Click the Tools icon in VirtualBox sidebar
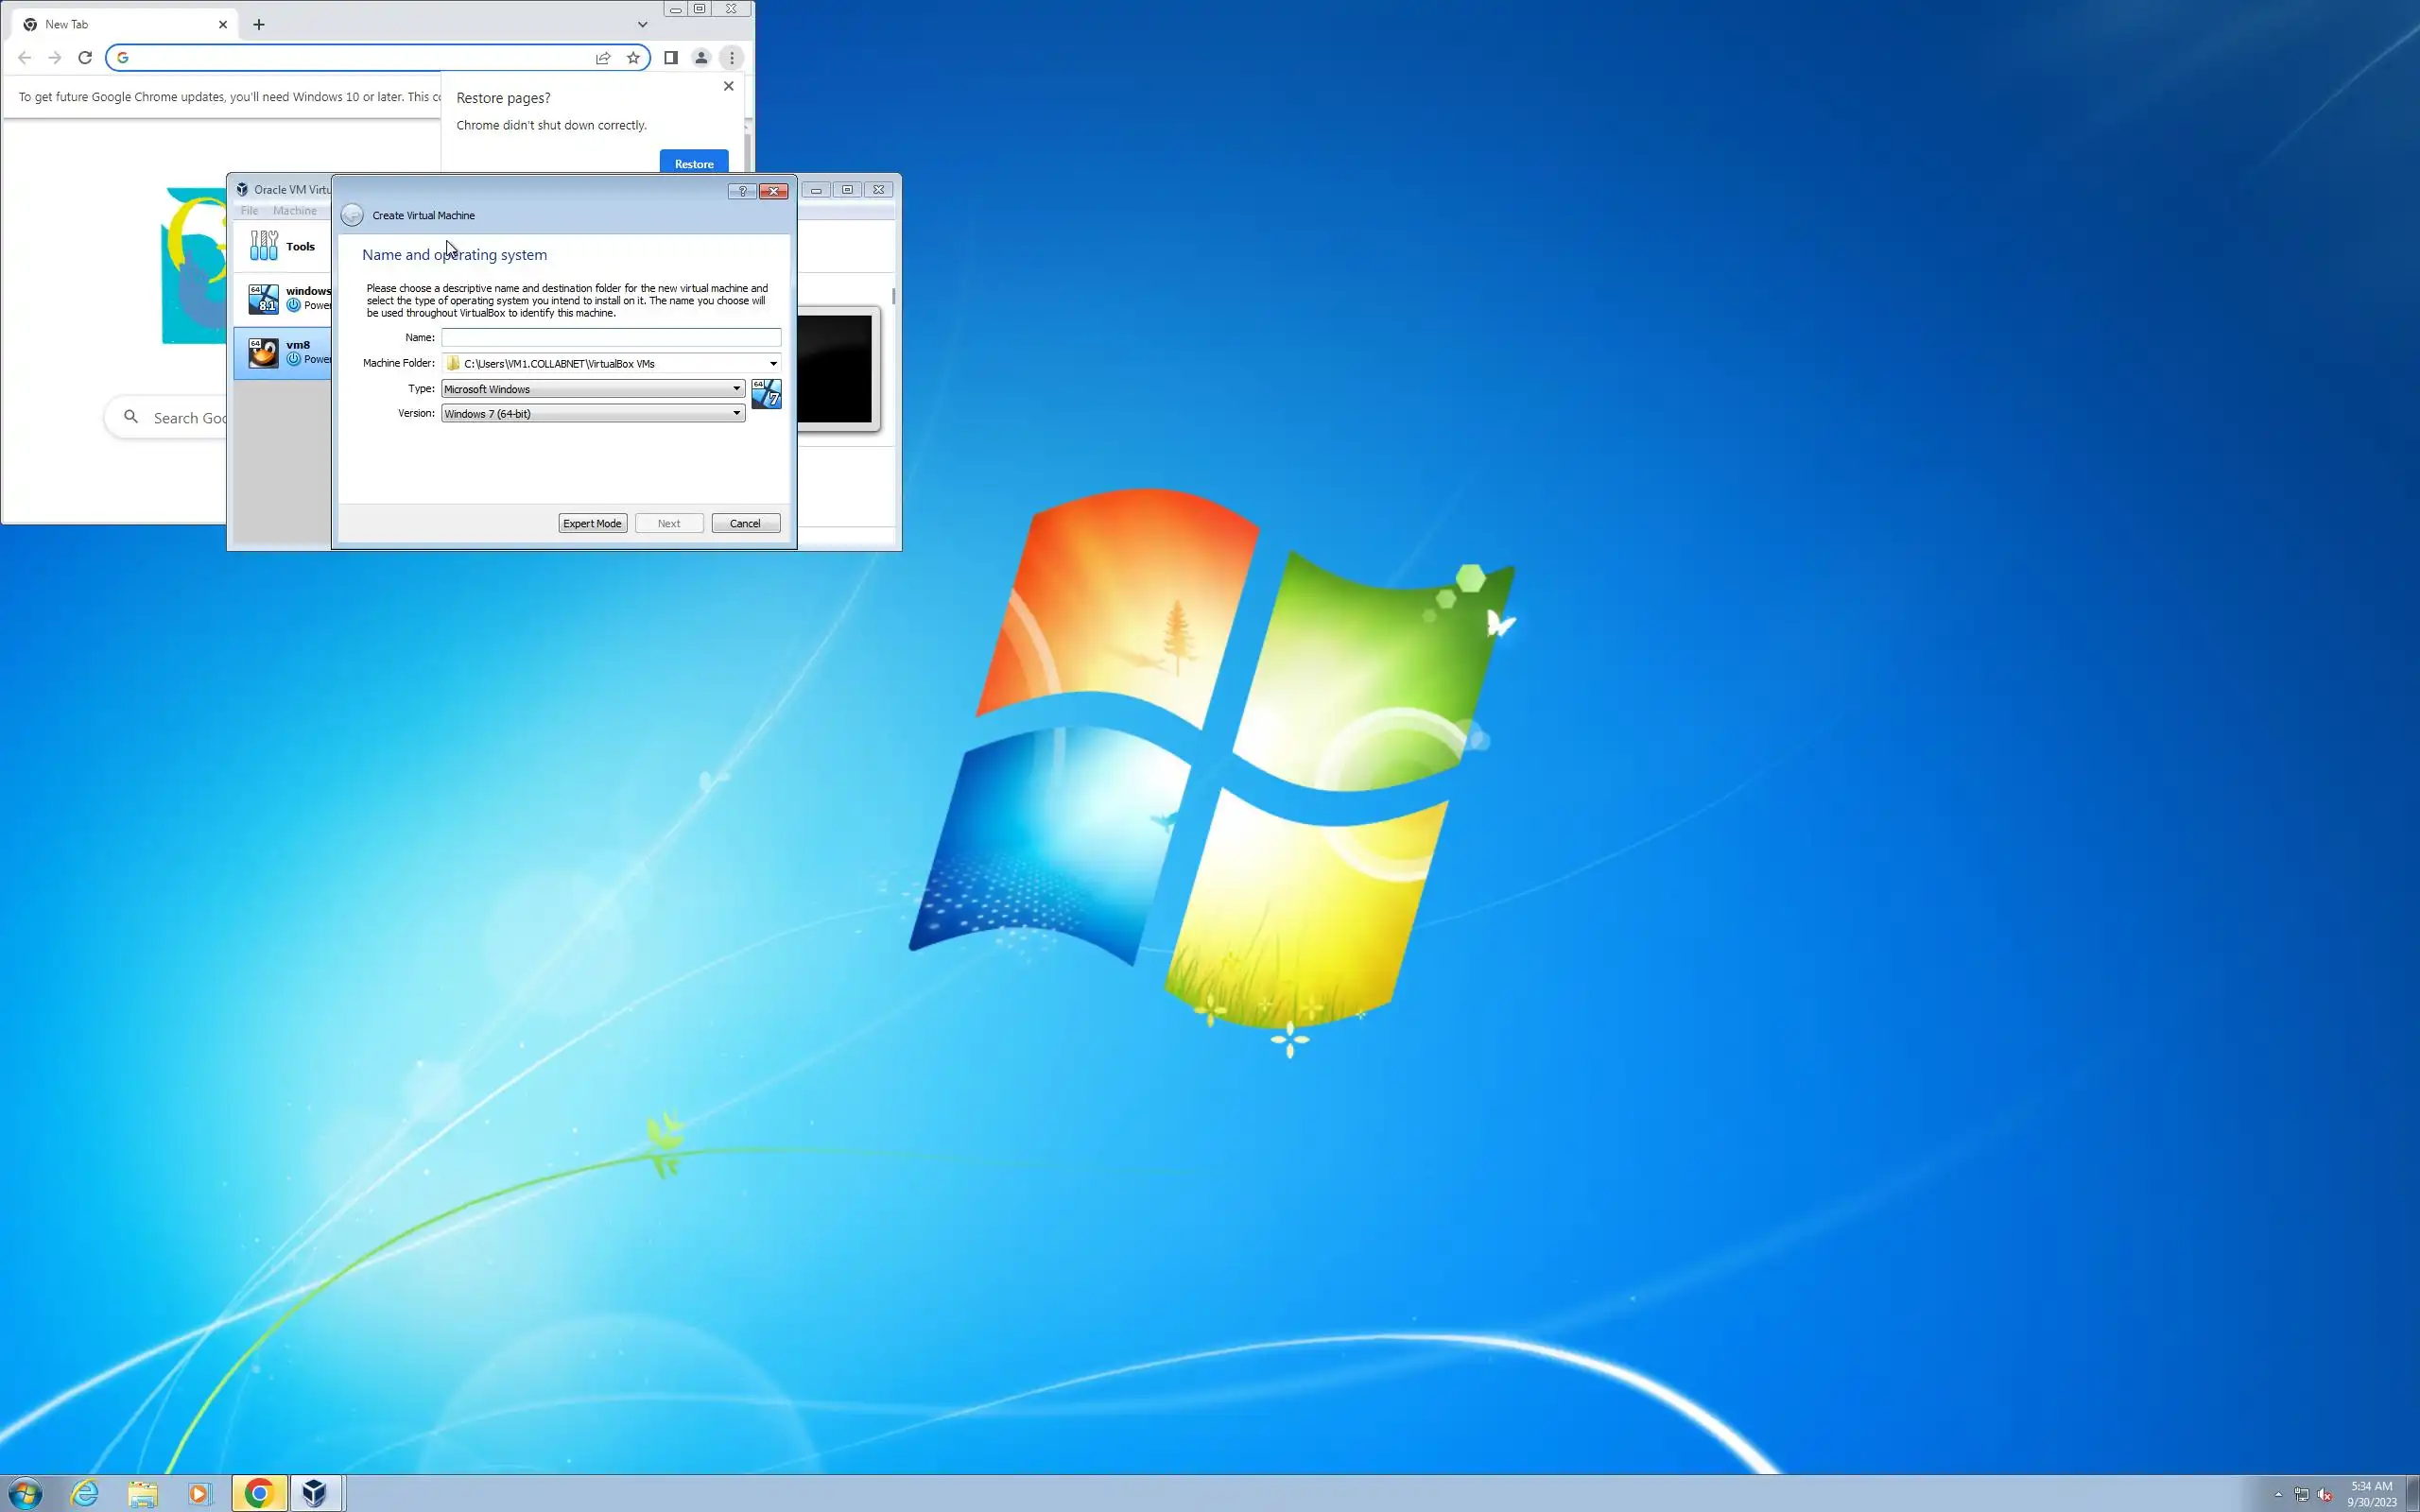 [264, 246]
